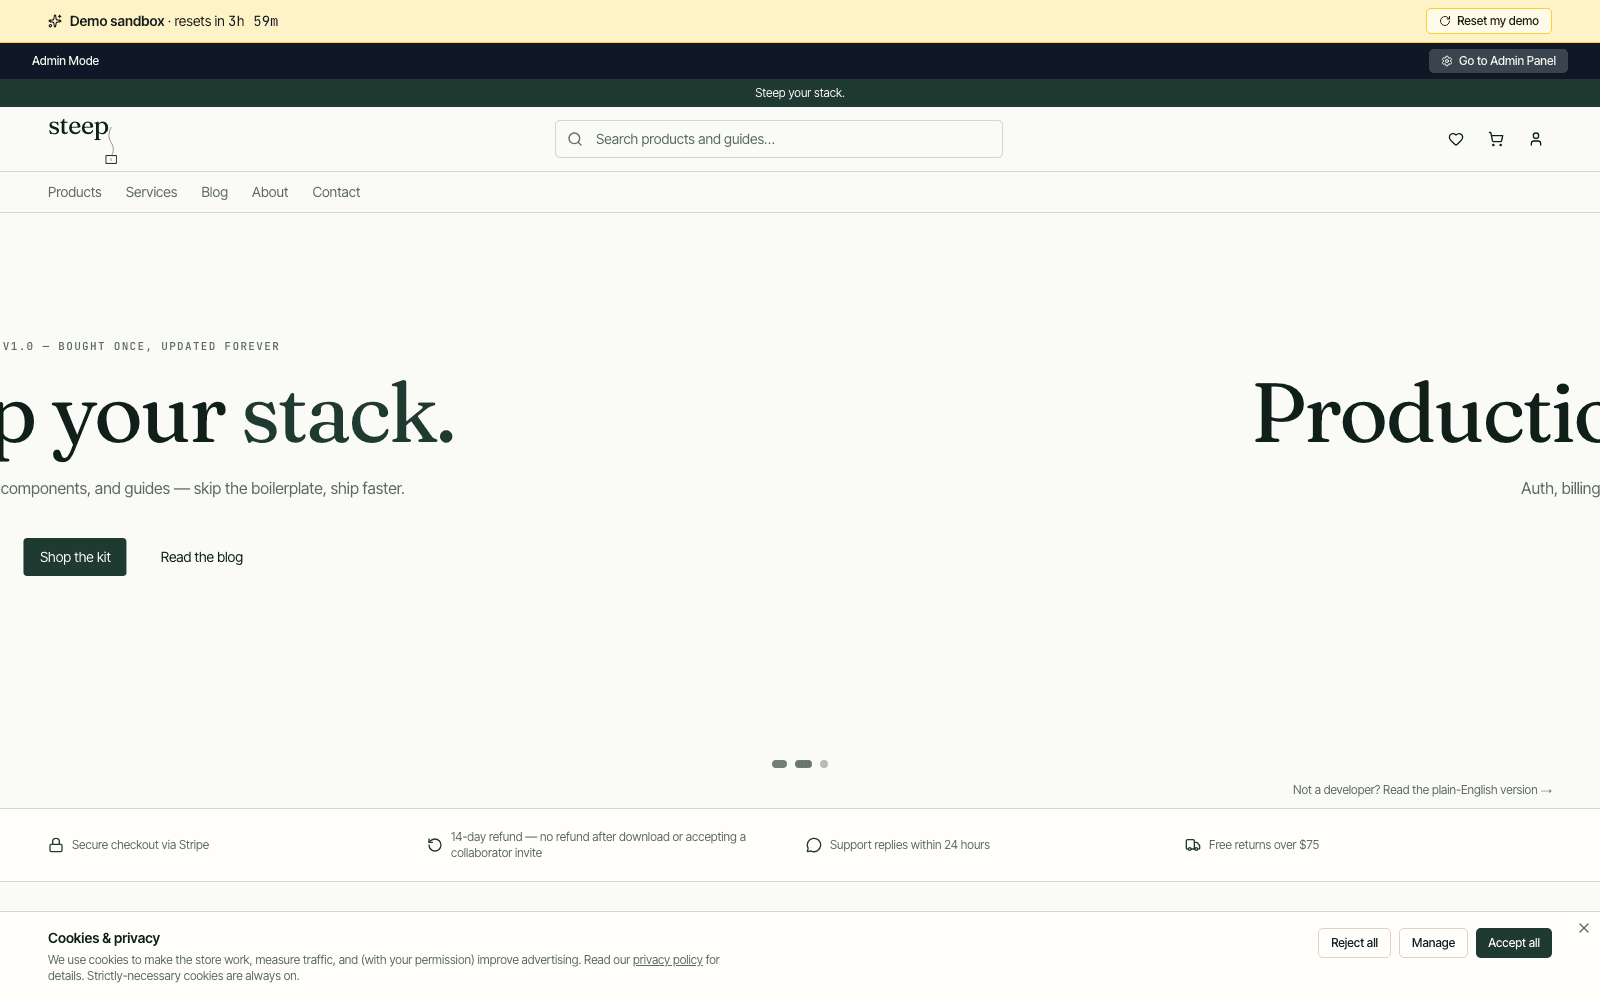Click 'Secure checkout via Stripe' text

(x=140, y=845)
